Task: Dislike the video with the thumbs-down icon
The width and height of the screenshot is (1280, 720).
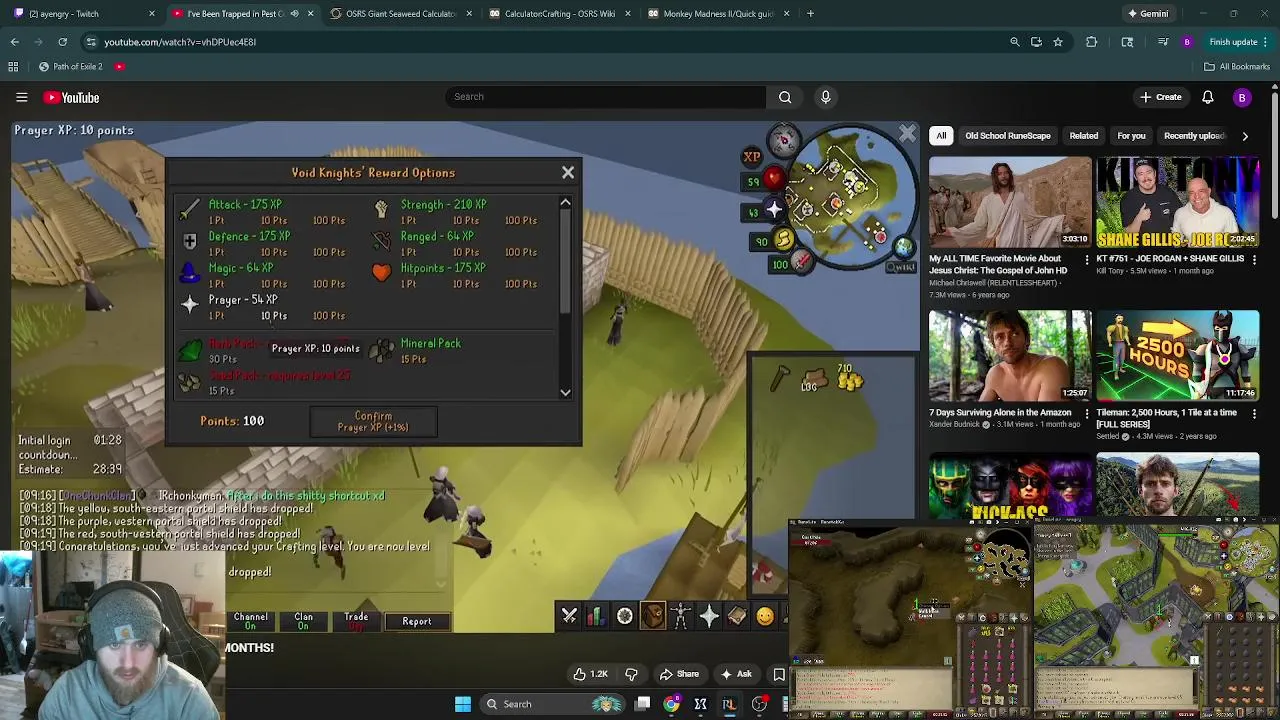Action: tap(631, 674)
